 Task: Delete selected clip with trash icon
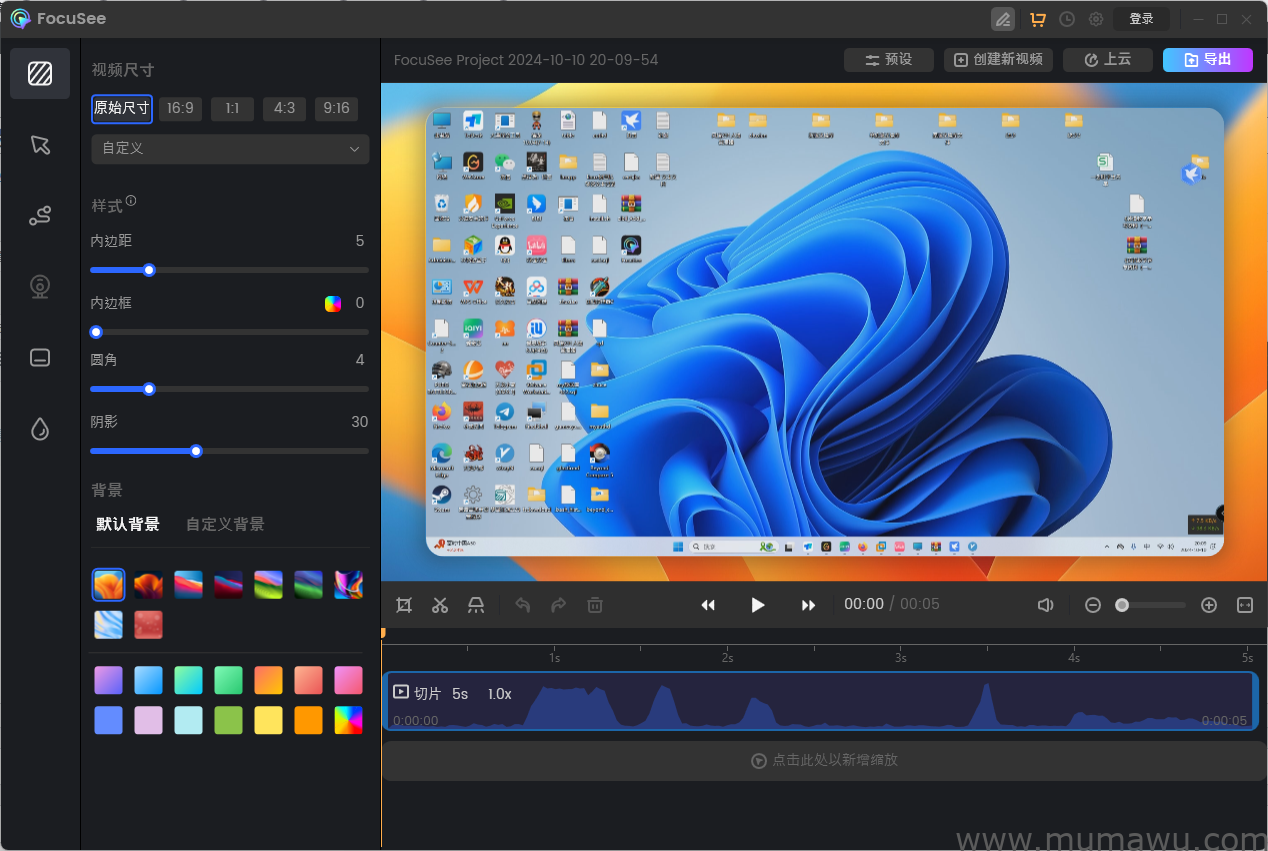[x=595, y=605]
